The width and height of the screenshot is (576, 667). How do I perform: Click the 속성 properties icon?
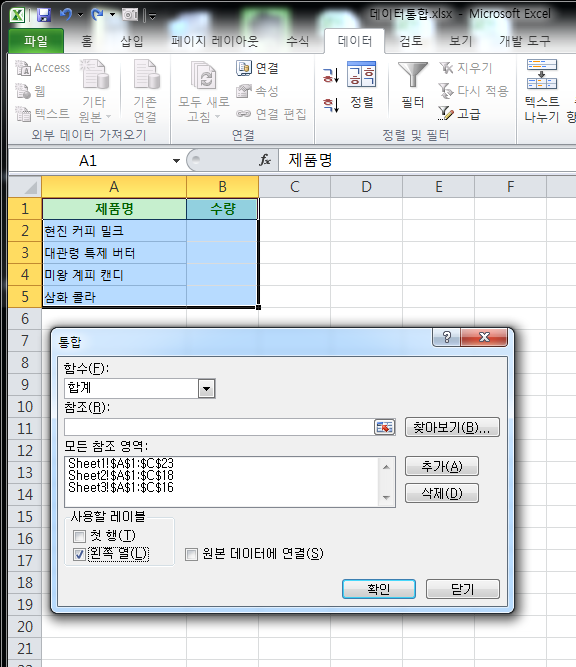[x=258, y=91]
